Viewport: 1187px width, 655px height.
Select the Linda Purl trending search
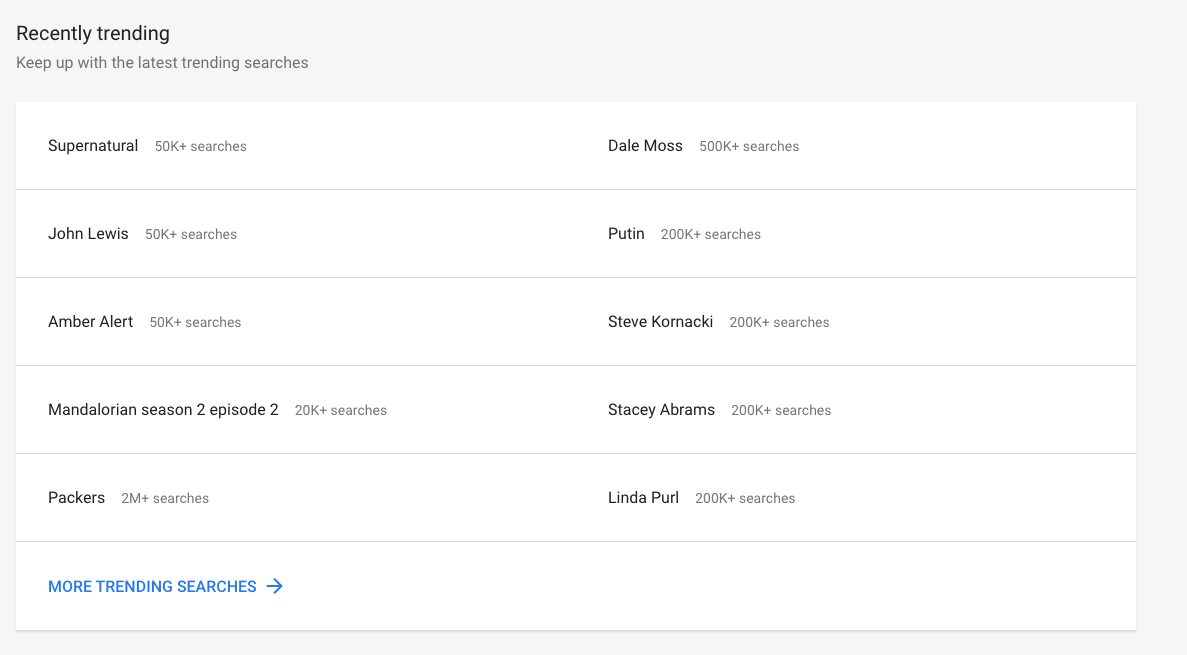pos(643,497)
